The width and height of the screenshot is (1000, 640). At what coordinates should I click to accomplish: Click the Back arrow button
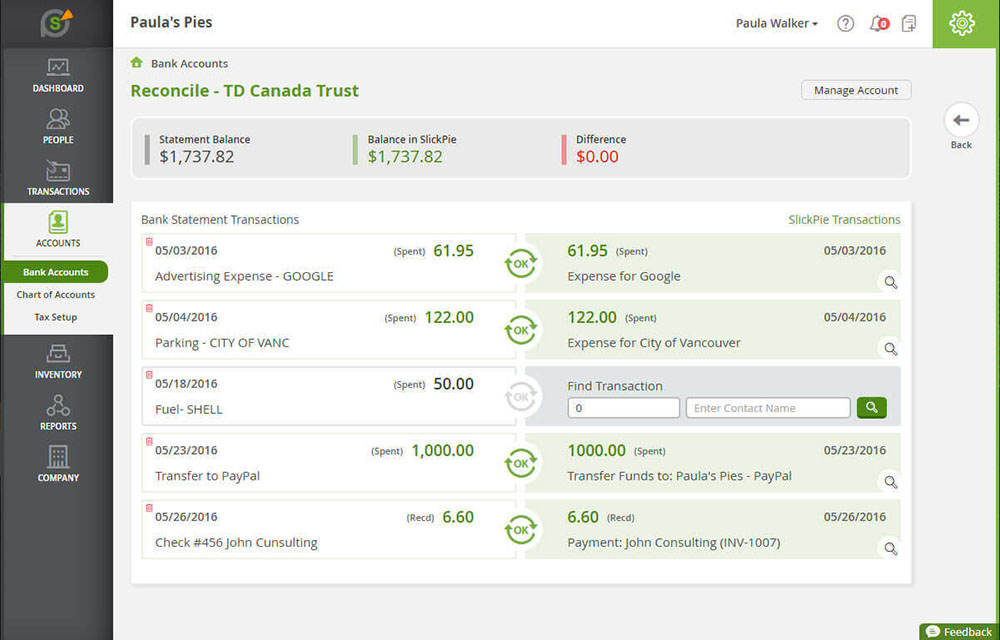coord(961,121)
